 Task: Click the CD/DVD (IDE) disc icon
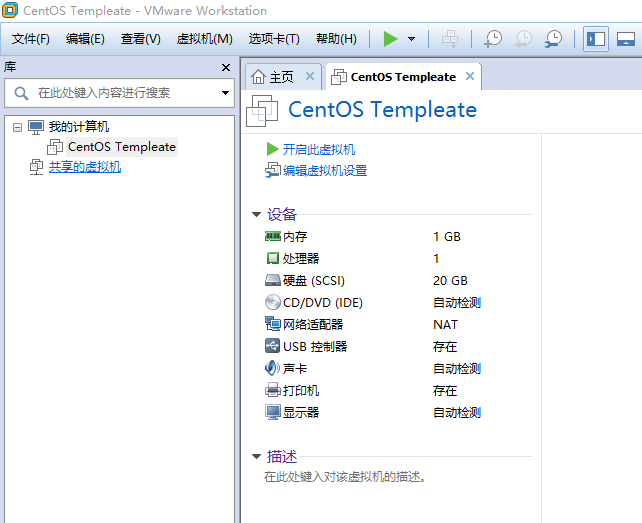[x=273, y=302]
